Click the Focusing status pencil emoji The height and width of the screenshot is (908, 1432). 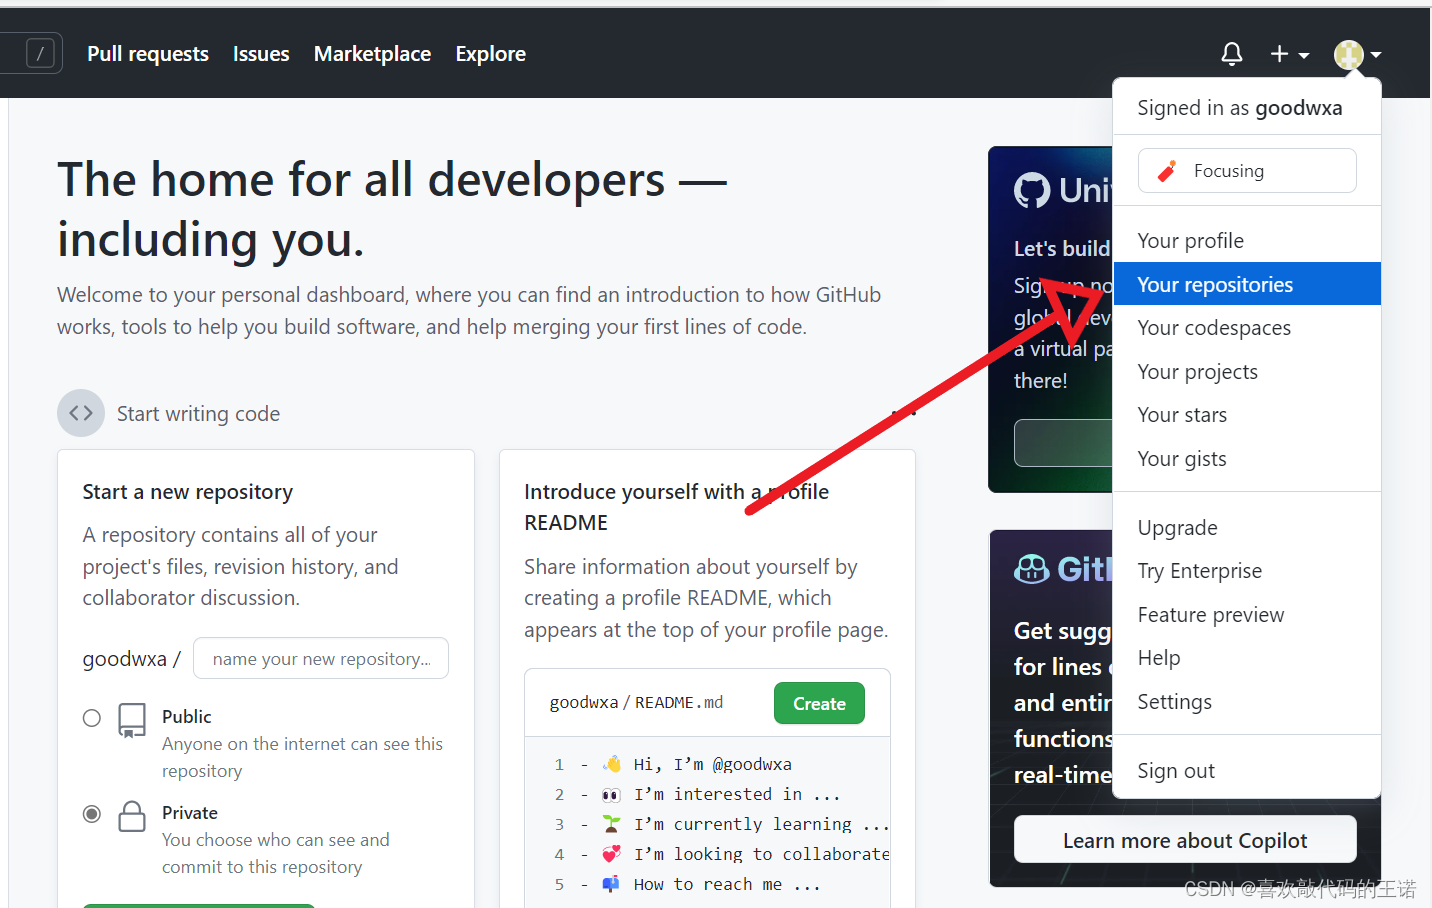pyautogui.click(x=1167, y=171)
